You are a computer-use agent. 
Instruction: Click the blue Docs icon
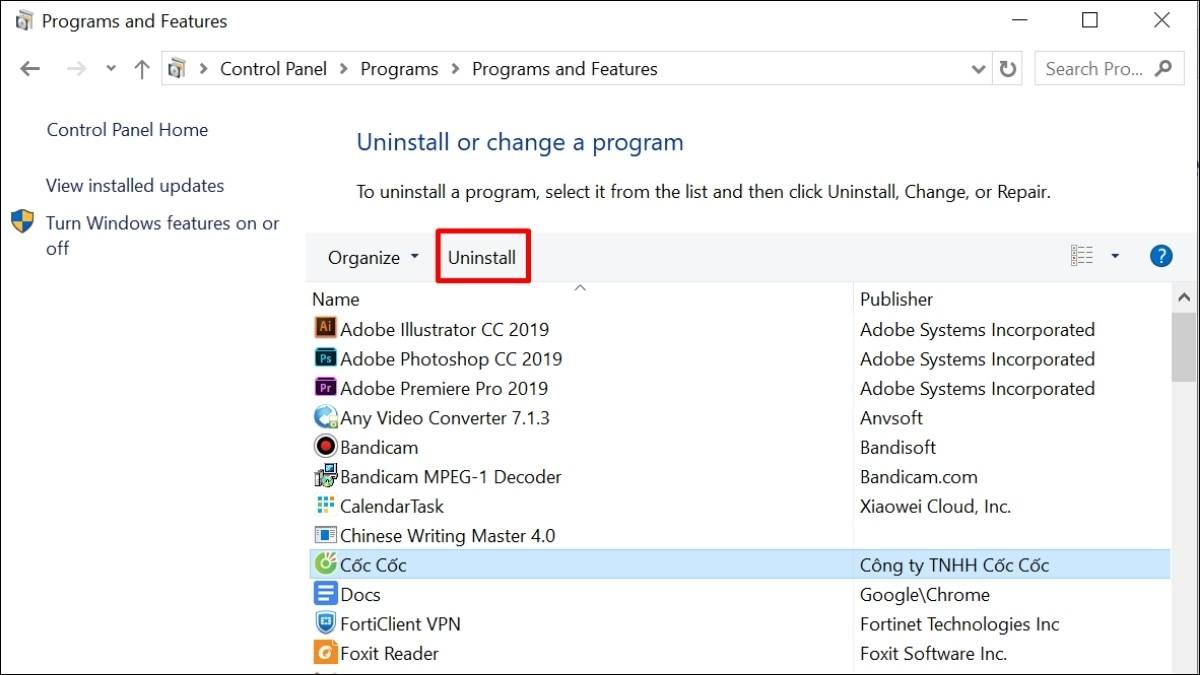325,594
